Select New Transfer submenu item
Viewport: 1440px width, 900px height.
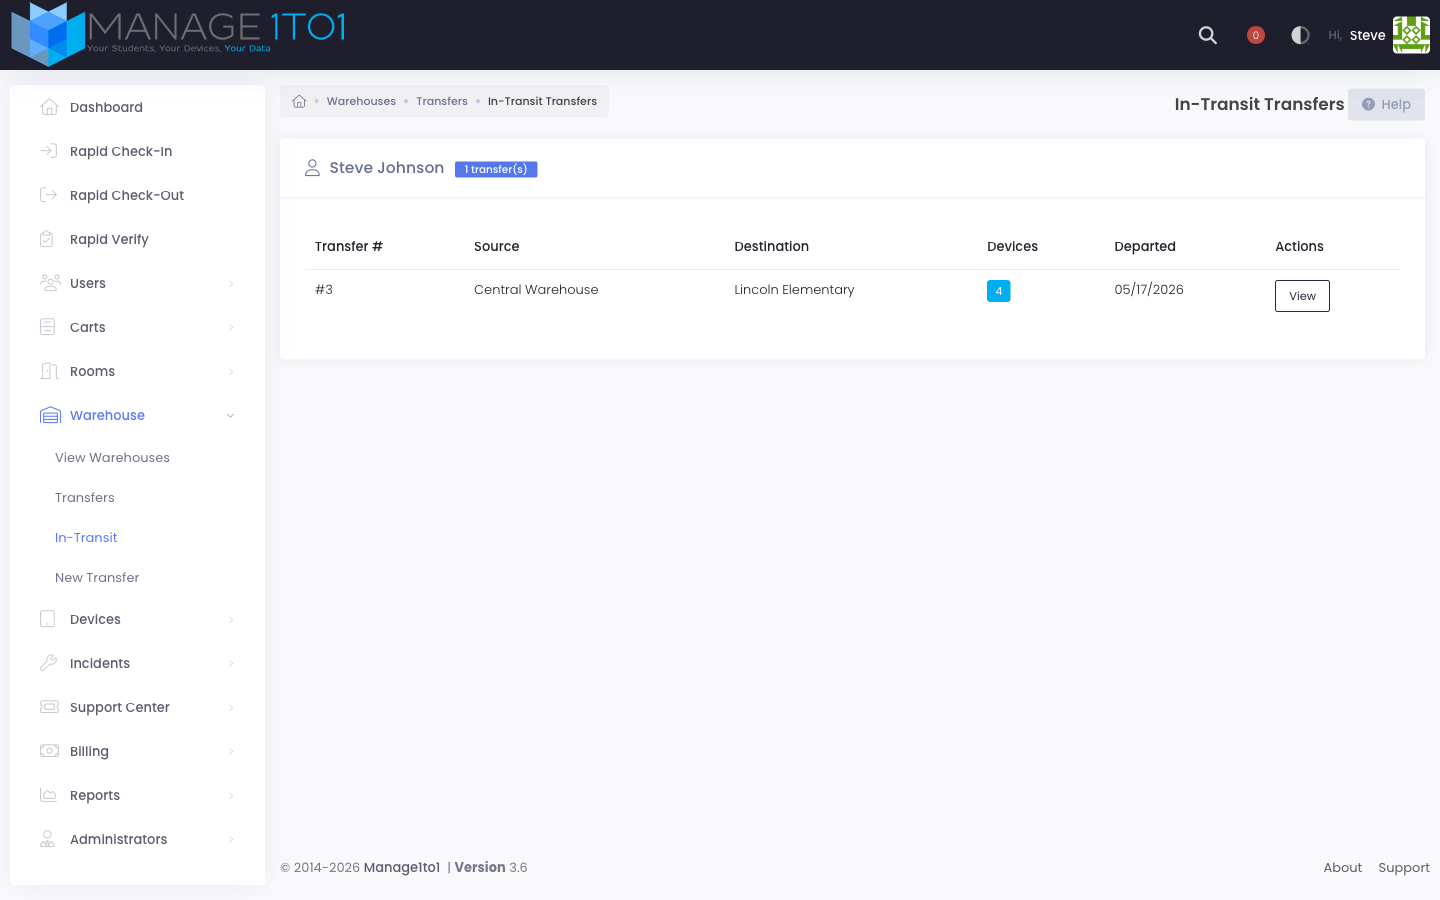(97, 577)
